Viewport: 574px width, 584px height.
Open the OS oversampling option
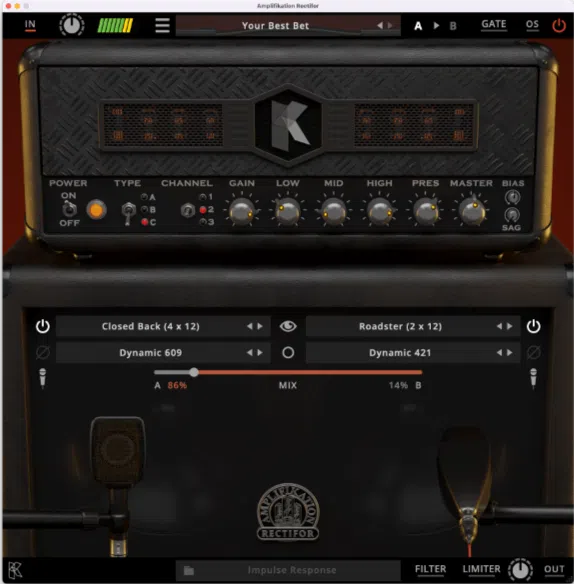coord(532,25)
